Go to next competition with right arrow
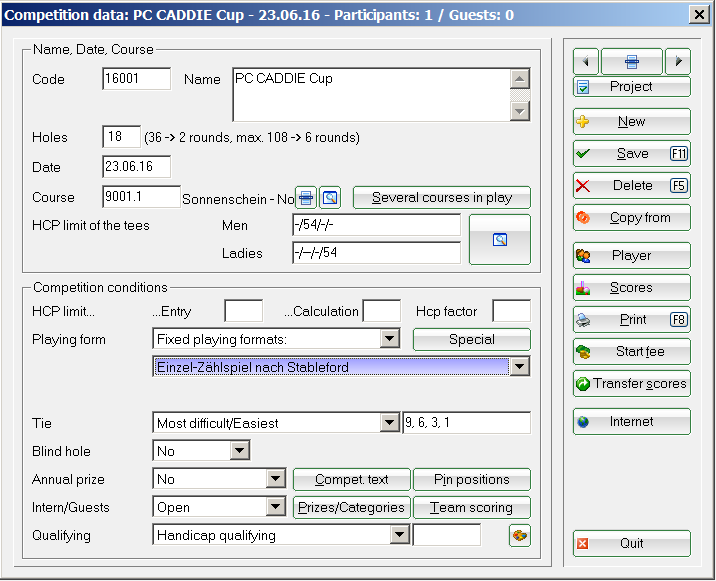Image resolution: width=716 pixels, height=581 pixels. tap(677, 61)
